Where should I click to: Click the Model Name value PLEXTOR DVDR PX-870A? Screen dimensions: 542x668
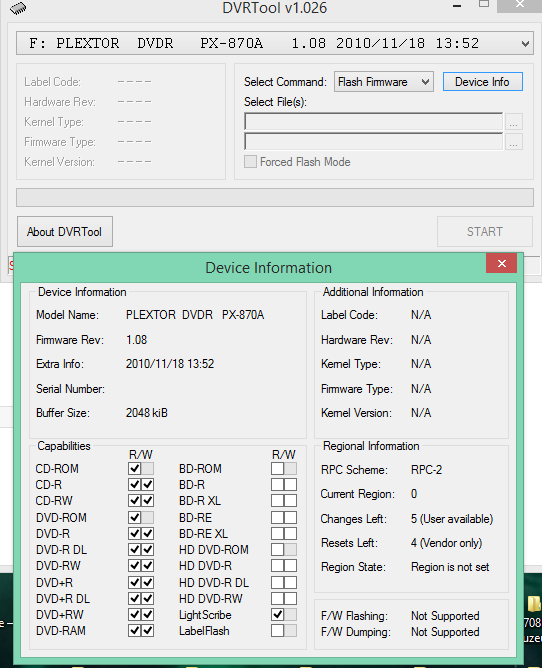(195, 315)
